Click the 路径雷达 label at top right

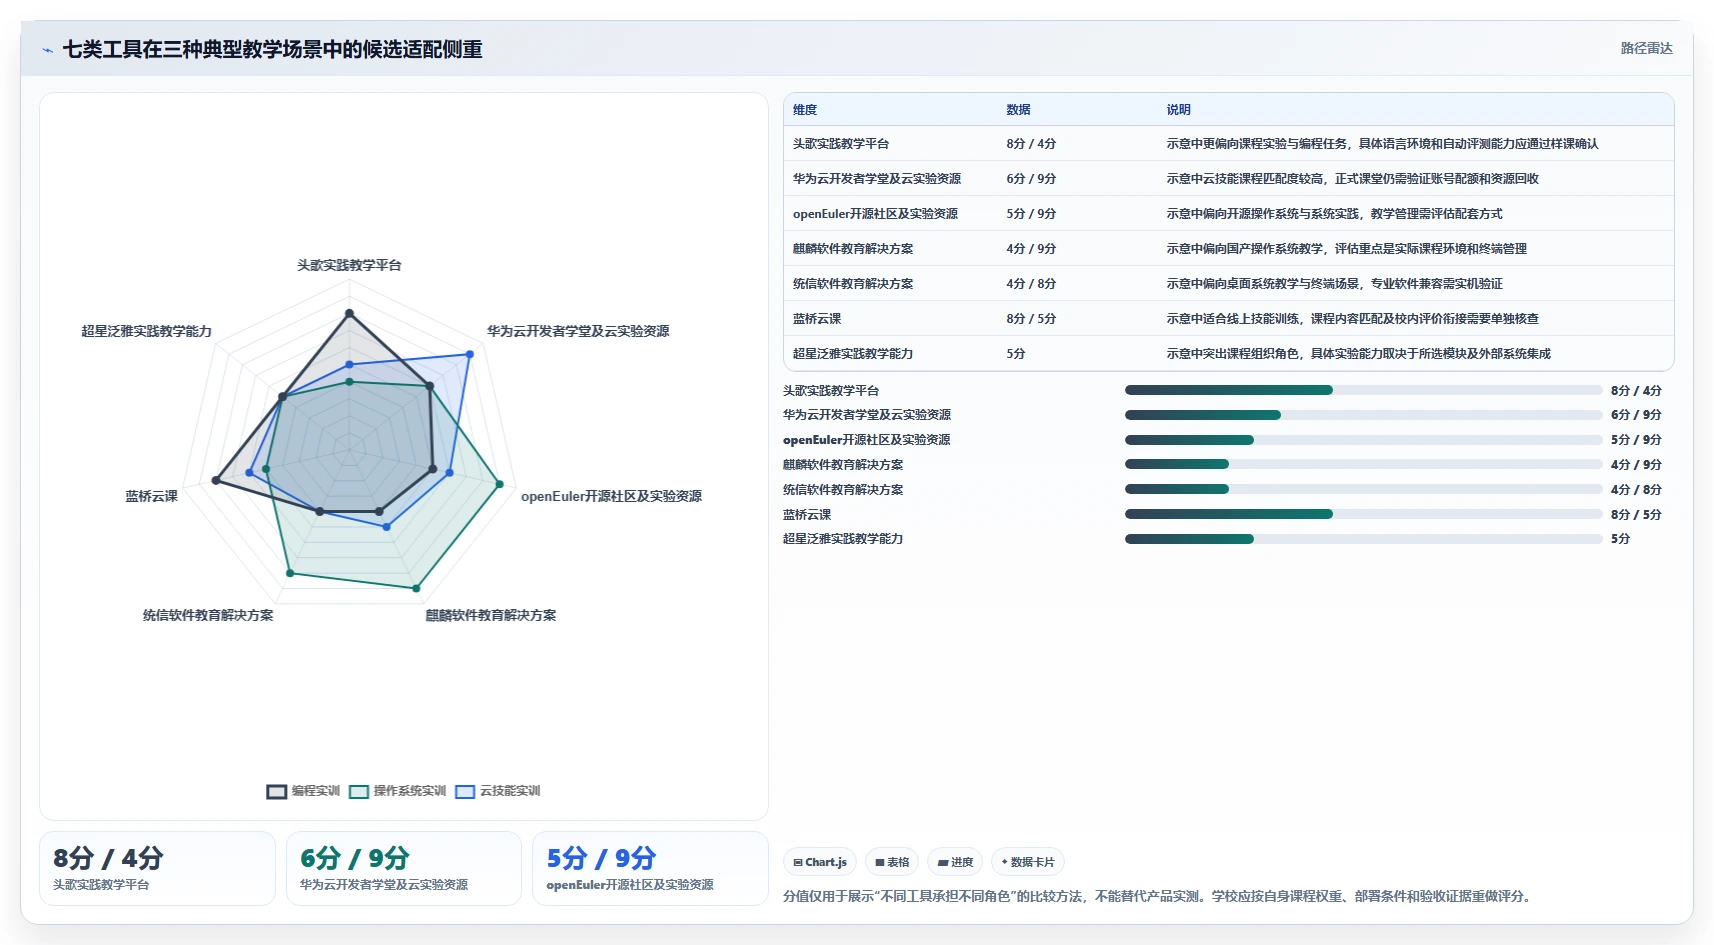click(x=1646, y=48)
